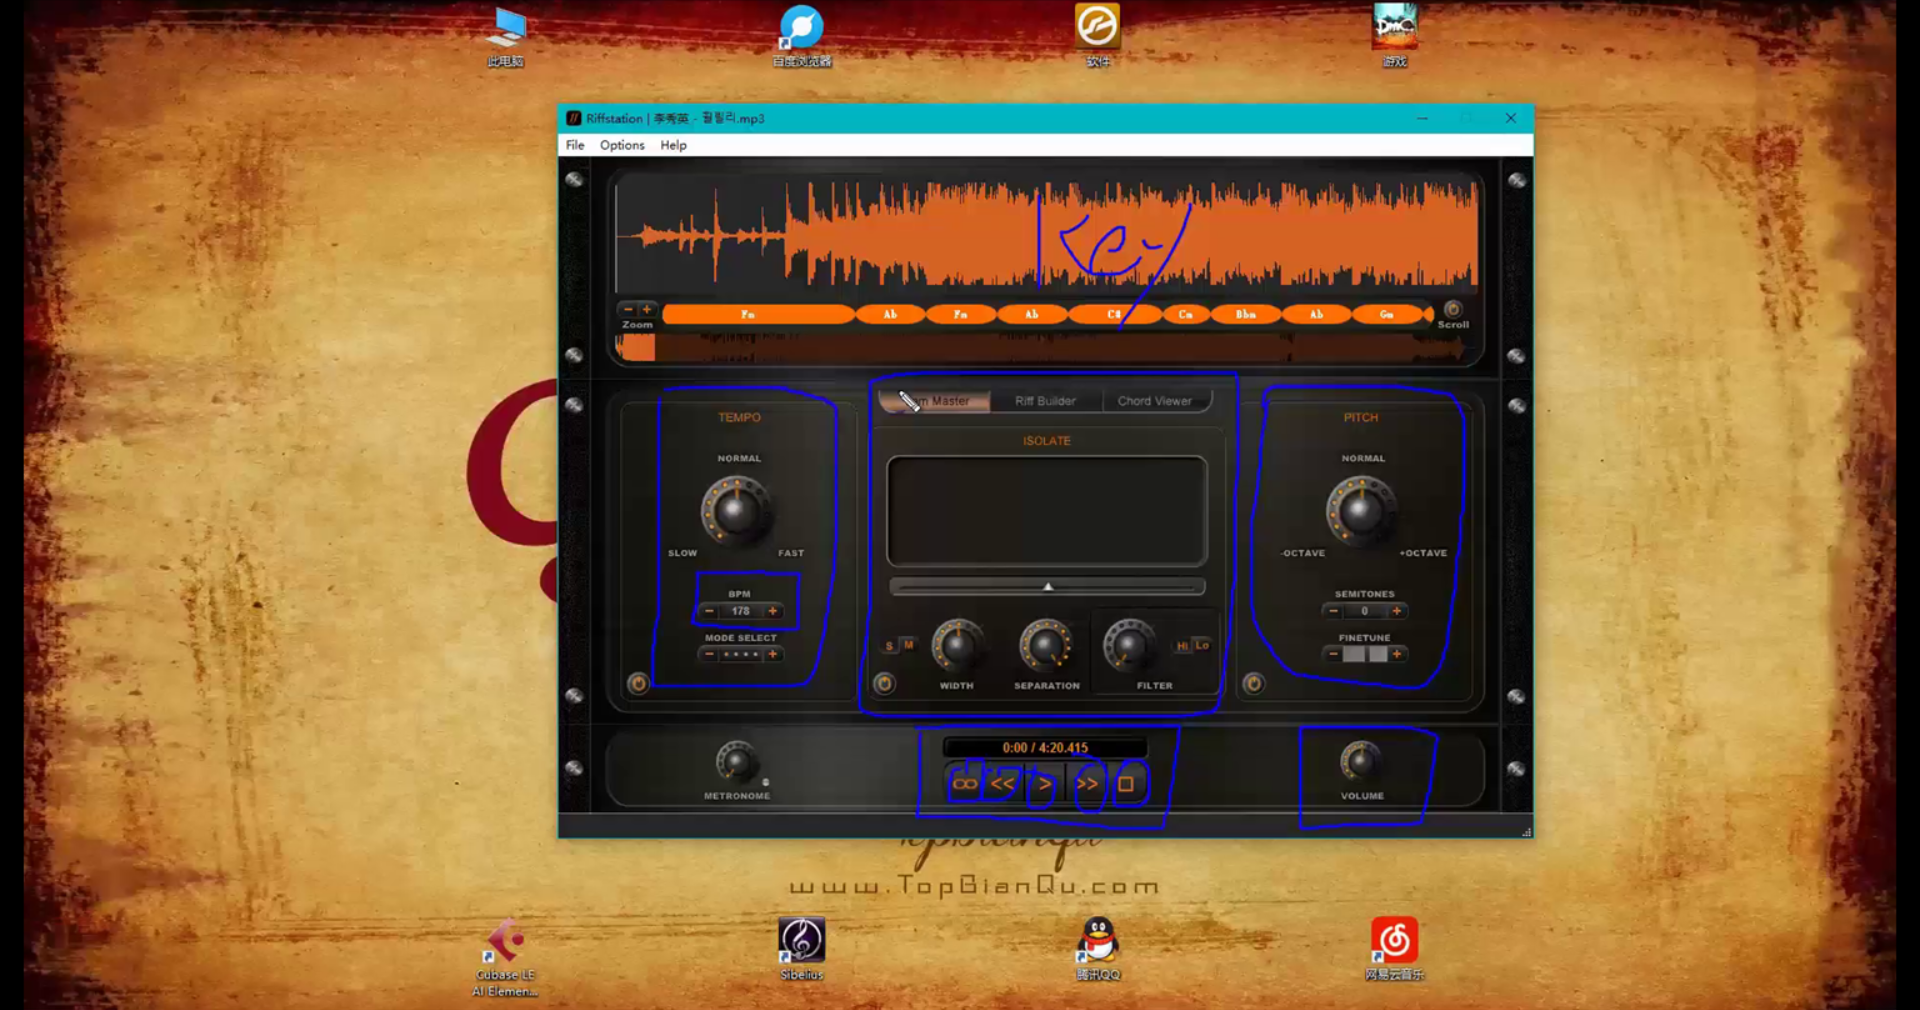This screenshot has height=1010, width=1920.
Task: Zoom in on the waveform
Action: pyautogui.click(x=647, y=310)
